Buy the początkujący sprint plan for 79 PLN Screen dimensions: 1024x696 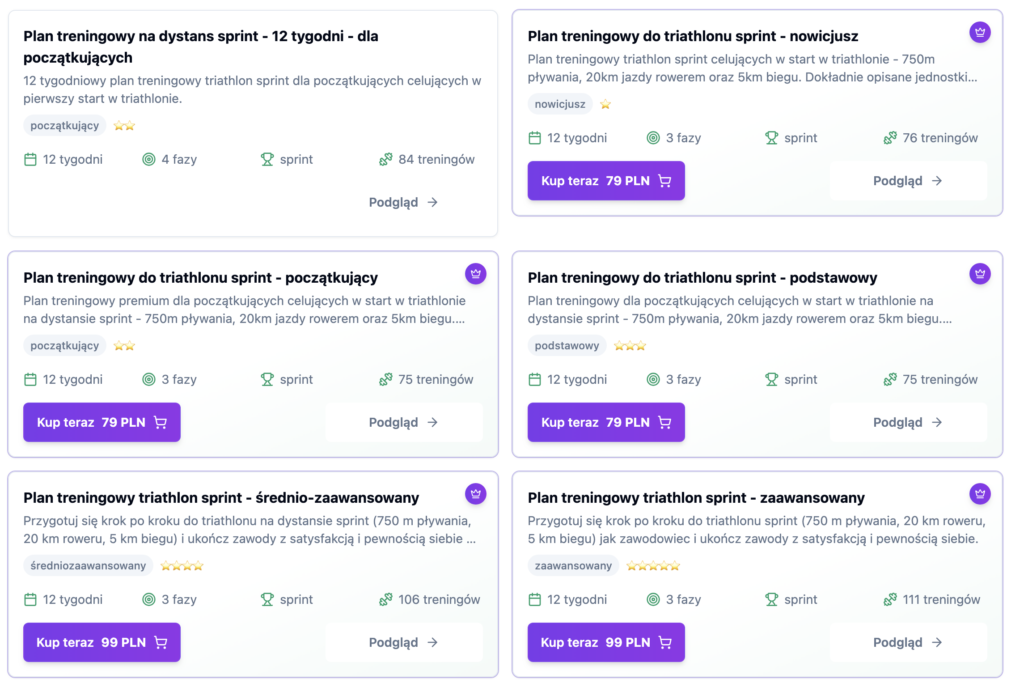point(102,422)
